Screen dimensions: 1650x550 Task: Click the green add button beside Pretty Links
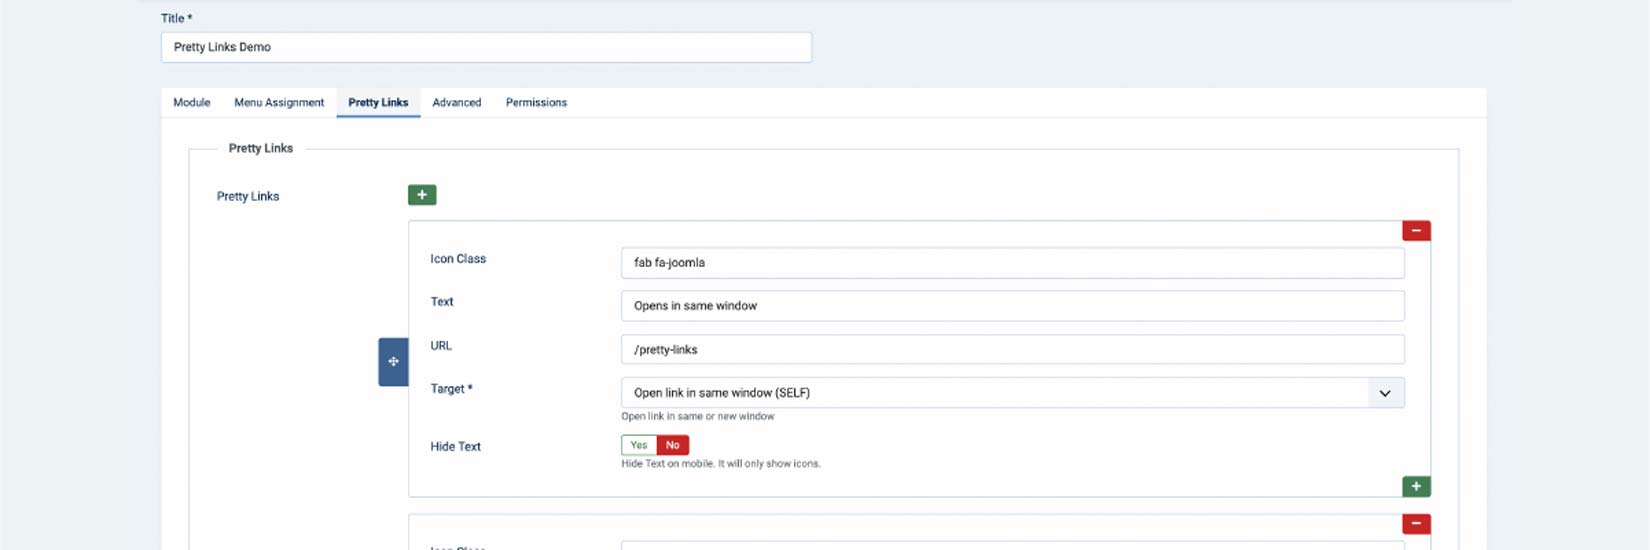coord(422,195)
